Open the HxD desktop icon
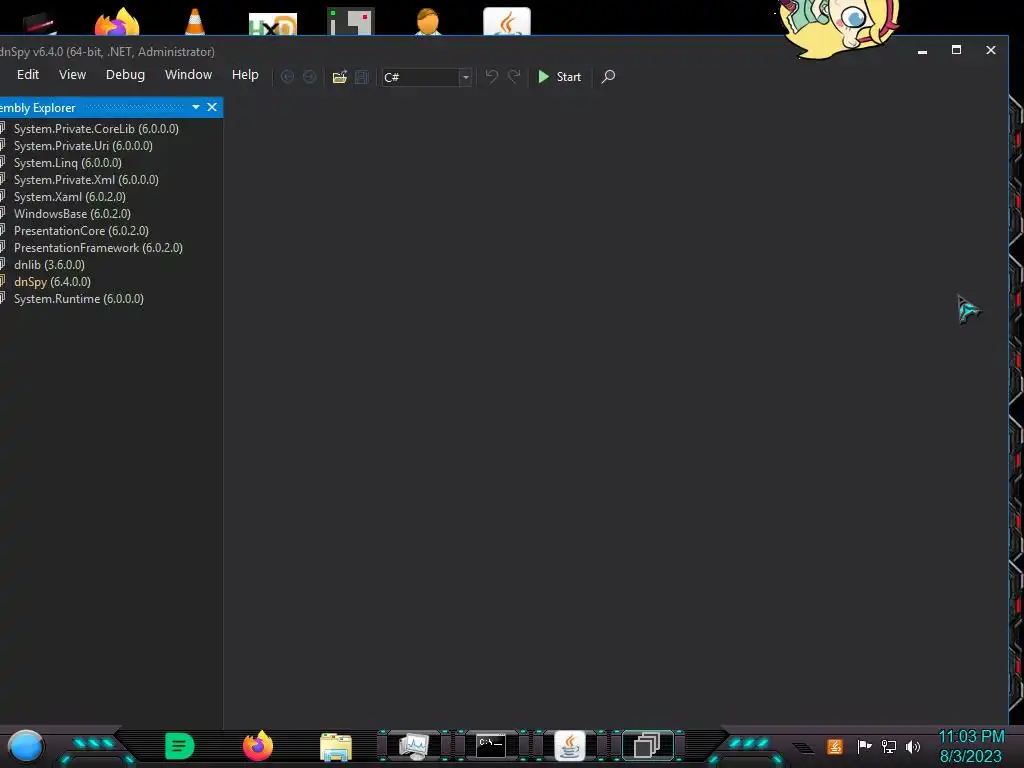This screenshot has height=768, width=1024. click(273, 24)
